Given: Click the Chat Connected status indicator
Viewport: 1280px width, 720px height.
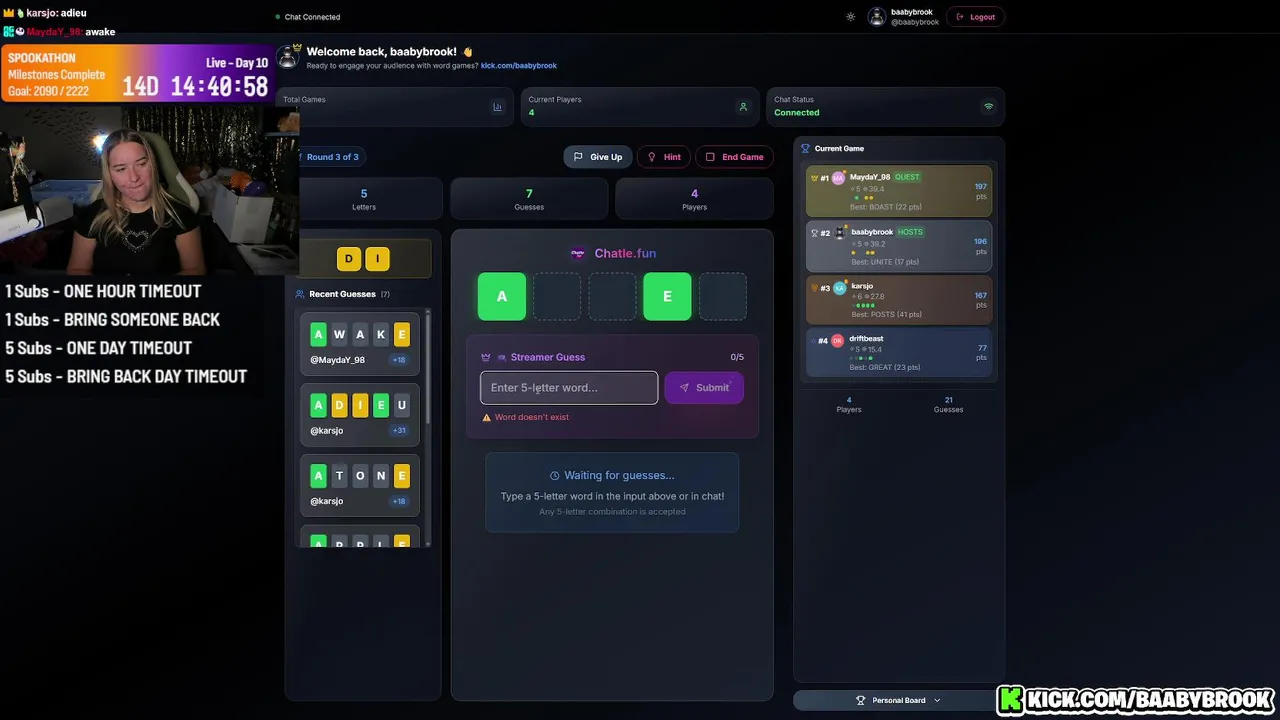Looking at the screenshot, I should [308, 17].
